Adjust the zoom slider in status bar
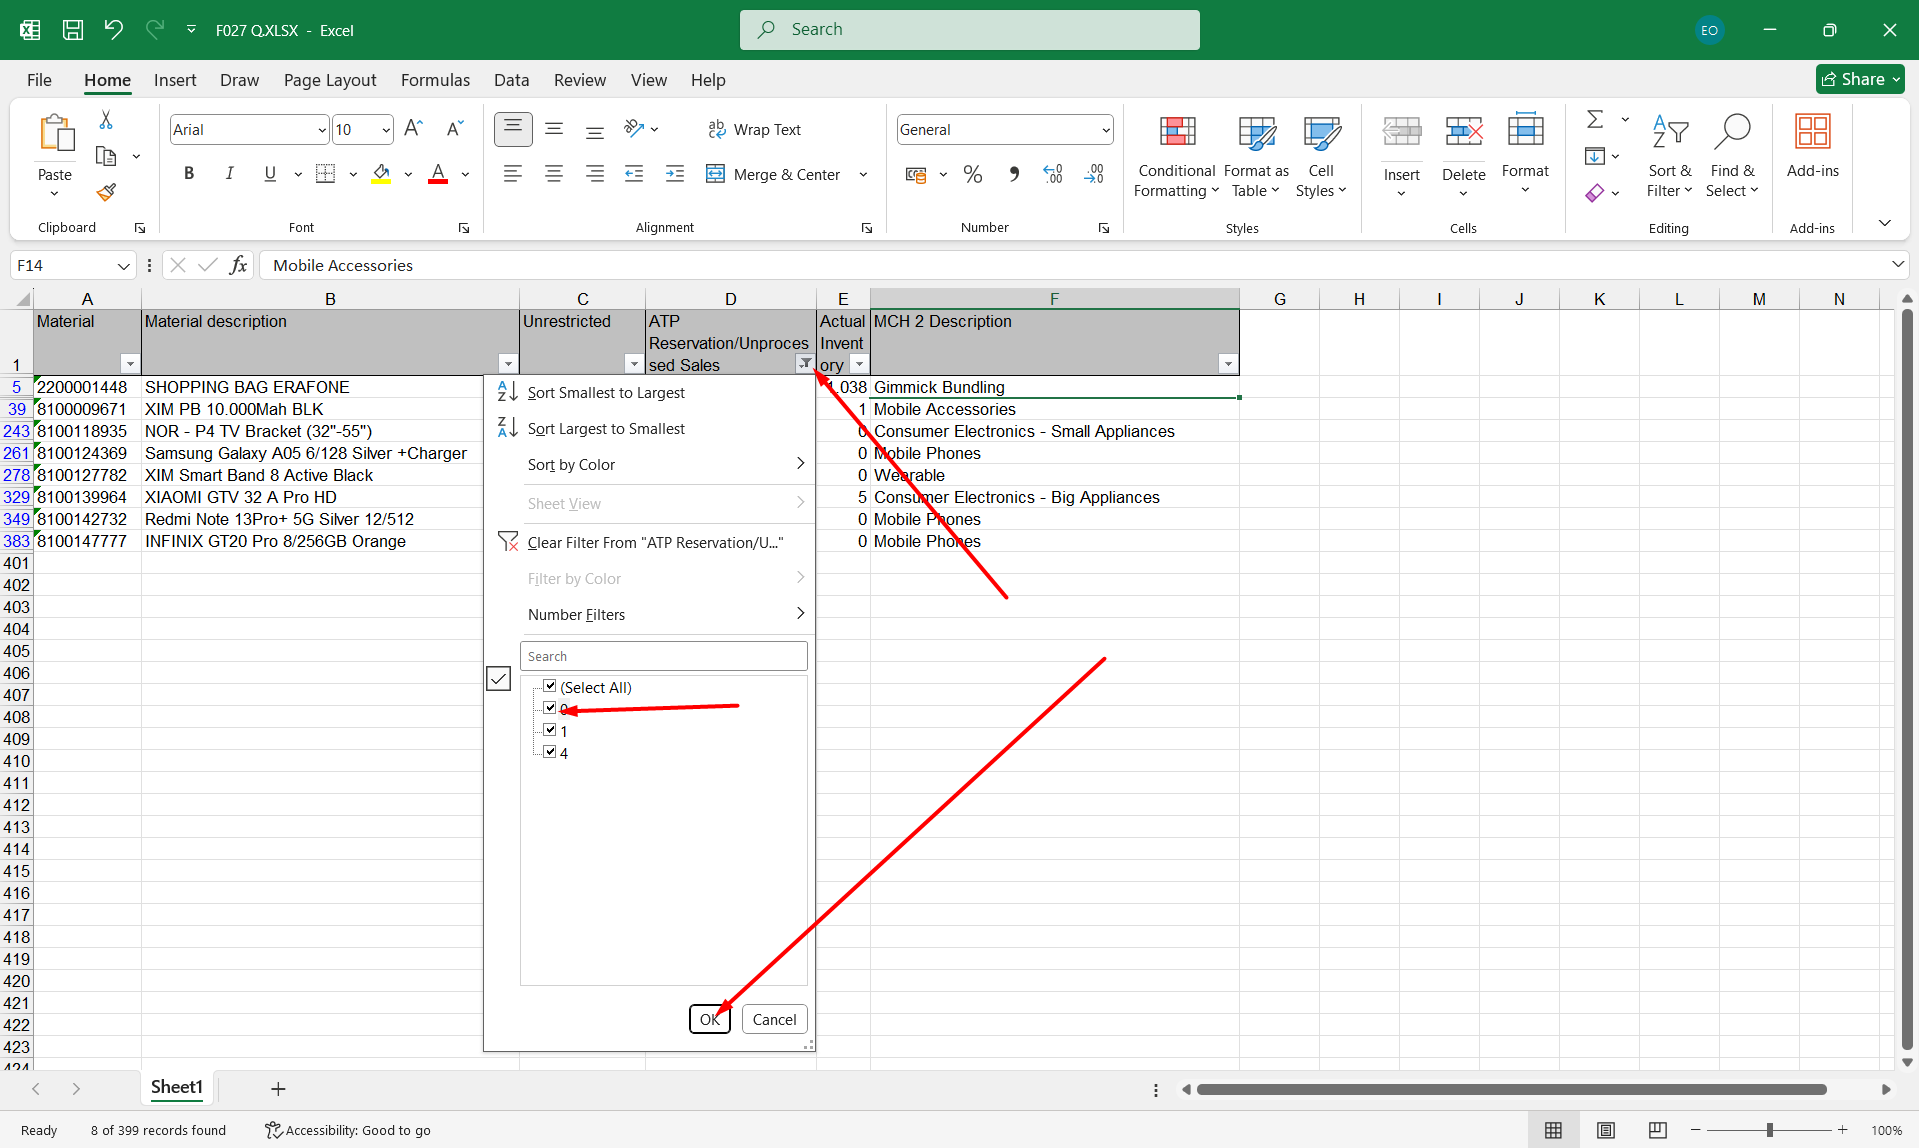1919x1148 pixels. (x=1769, y=1130)
